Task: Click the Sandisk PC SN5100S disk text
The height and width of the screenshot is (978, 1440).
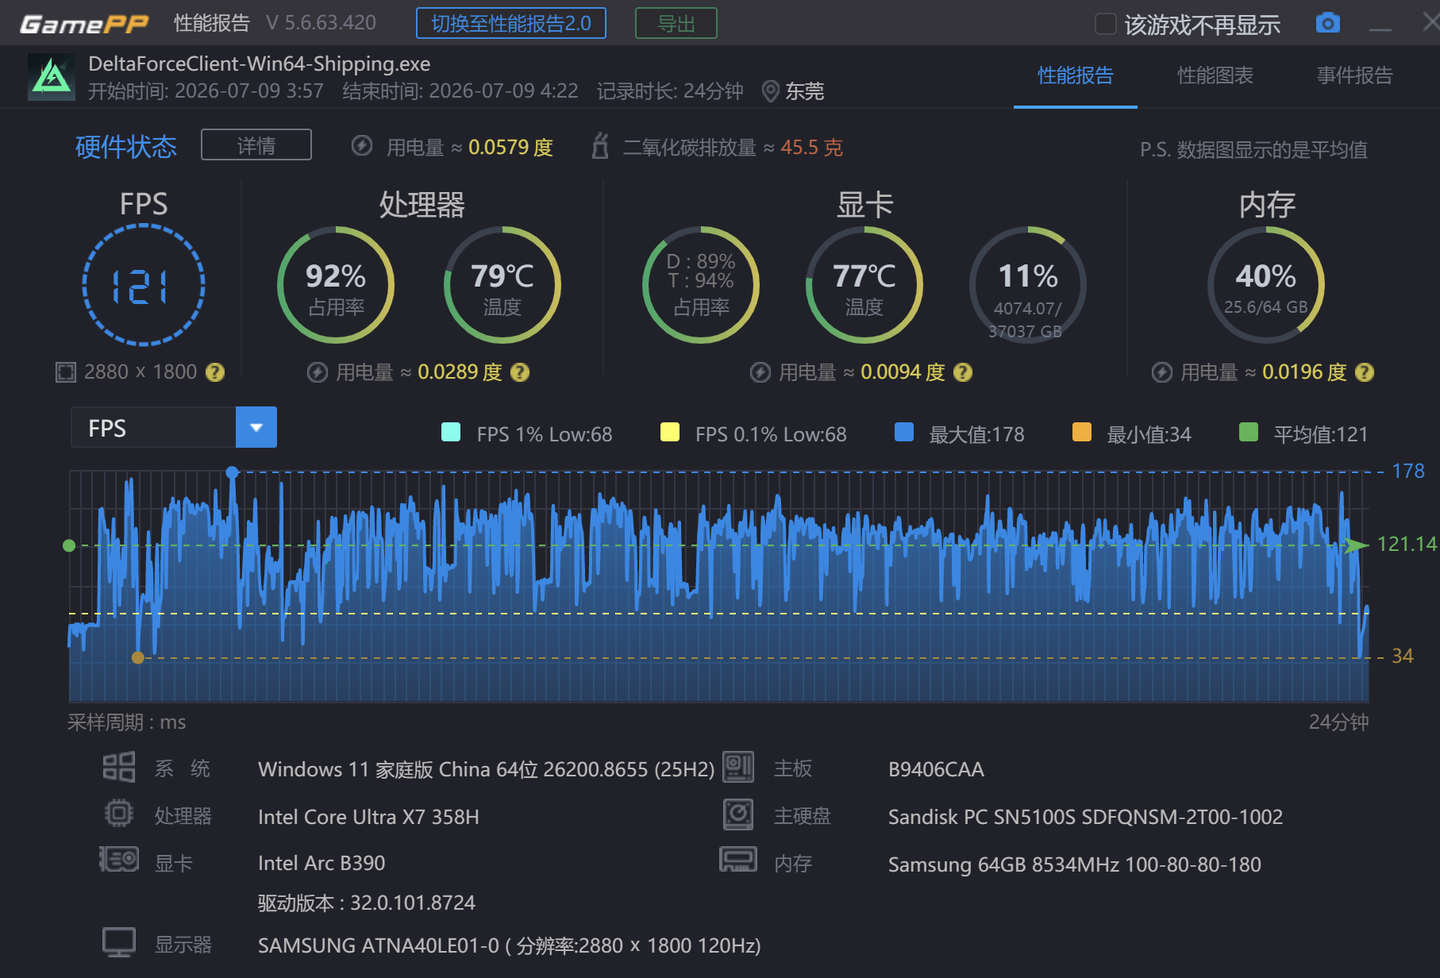Action: tap(1085, 817)
